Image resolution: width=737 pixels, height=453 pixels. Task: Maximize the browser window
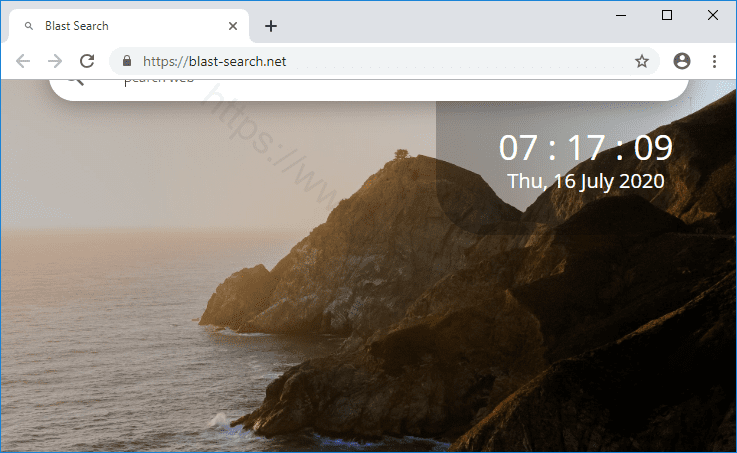pos(667,15)
